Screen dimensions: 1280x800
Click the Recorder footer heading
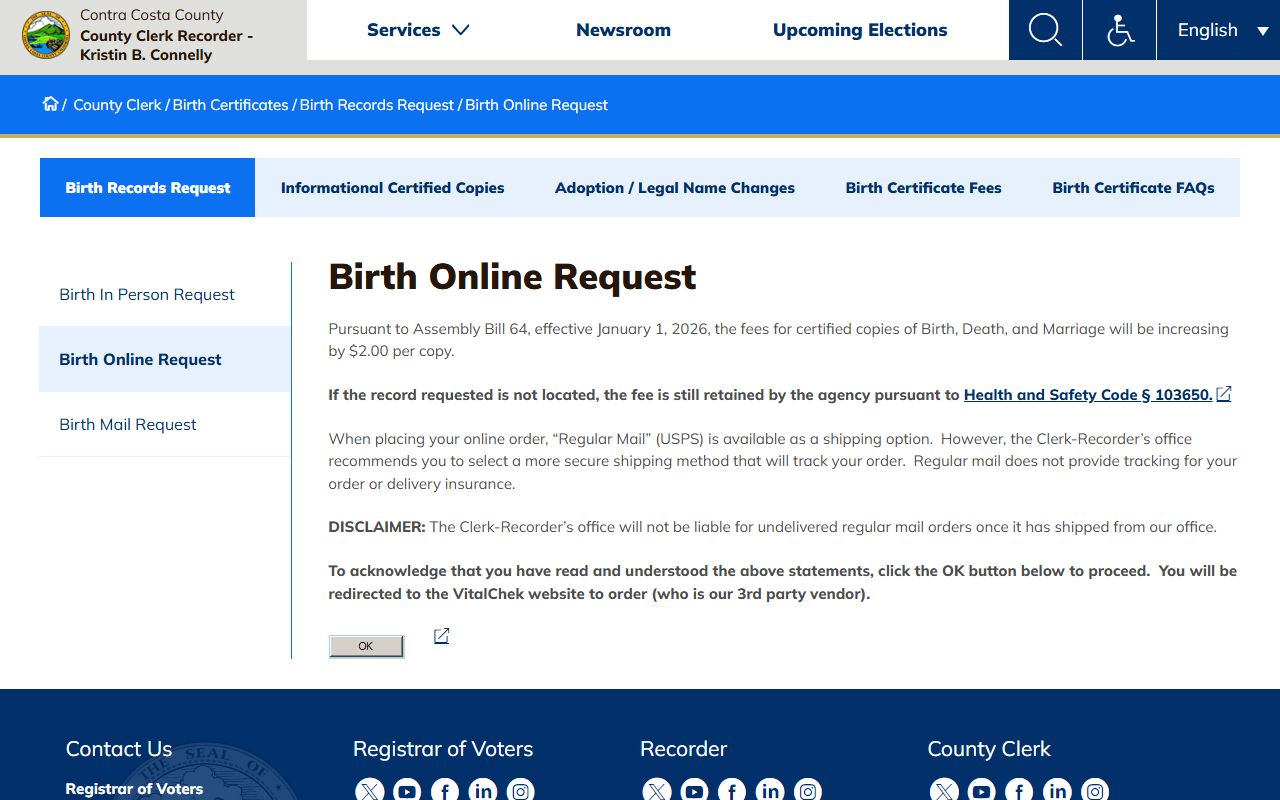[683, 749]
